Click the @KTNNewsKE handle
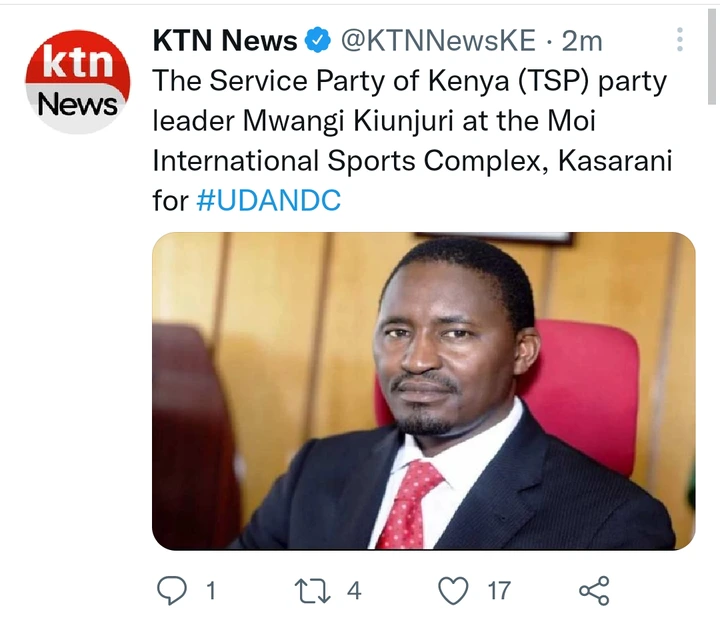 (x=438, y=40)
